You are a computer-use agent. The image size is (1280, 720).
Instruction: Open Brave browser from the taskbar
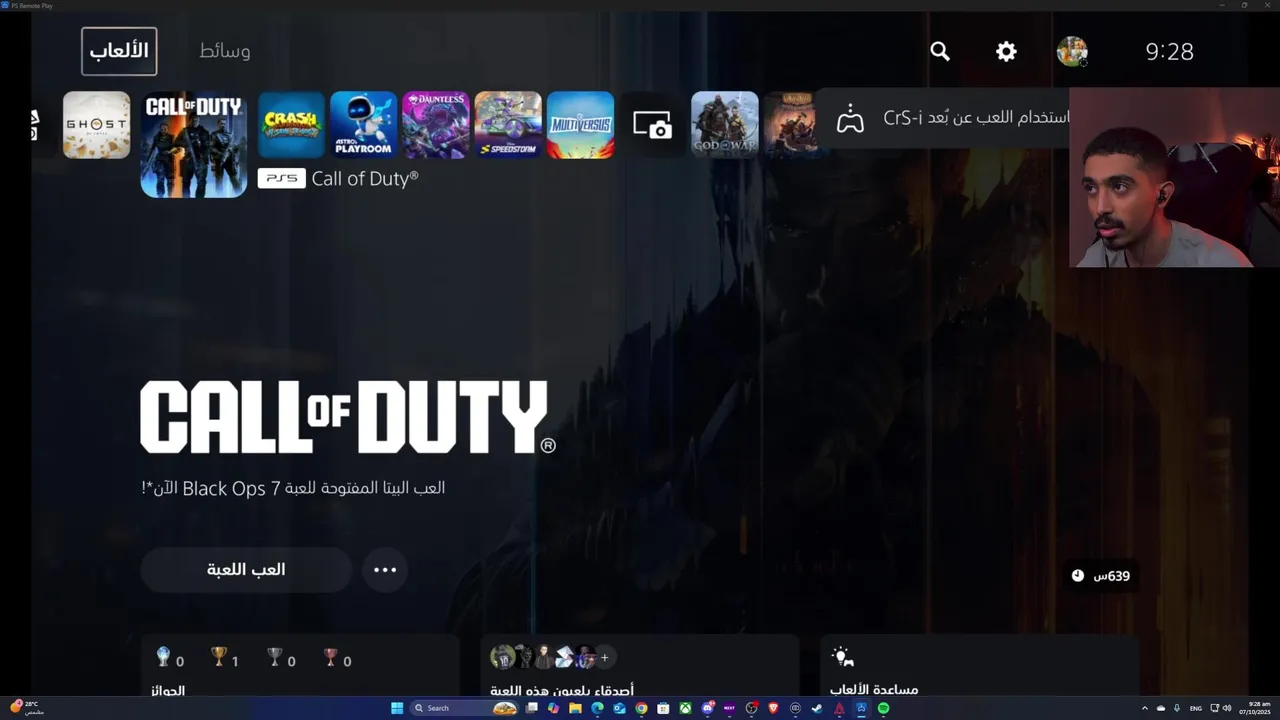pyautogui.click(x=773, y=708)
